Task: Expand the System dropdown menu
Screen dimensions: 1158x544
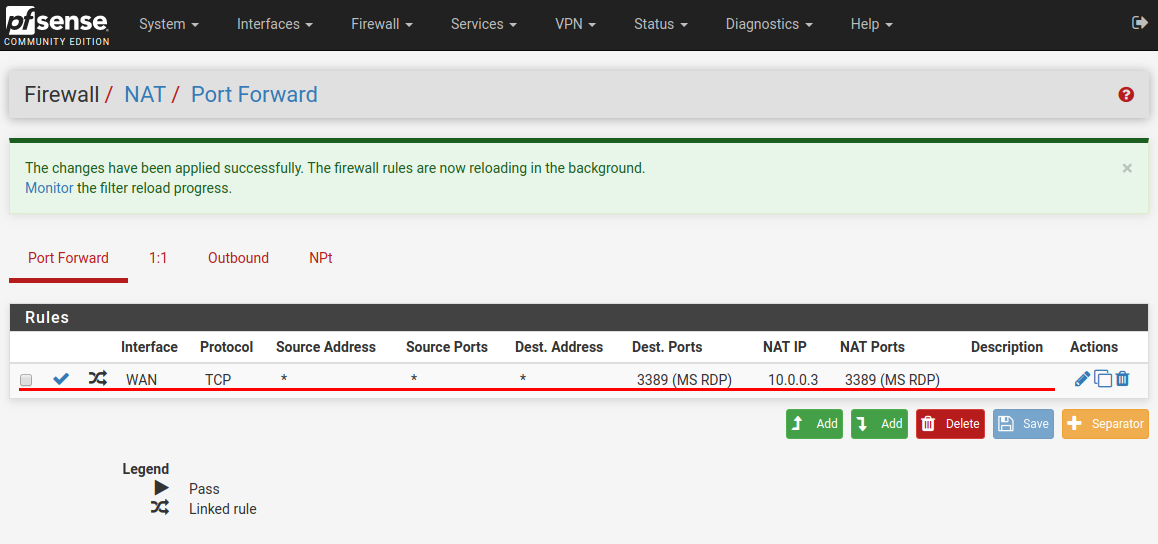Action: click(168, 24)
